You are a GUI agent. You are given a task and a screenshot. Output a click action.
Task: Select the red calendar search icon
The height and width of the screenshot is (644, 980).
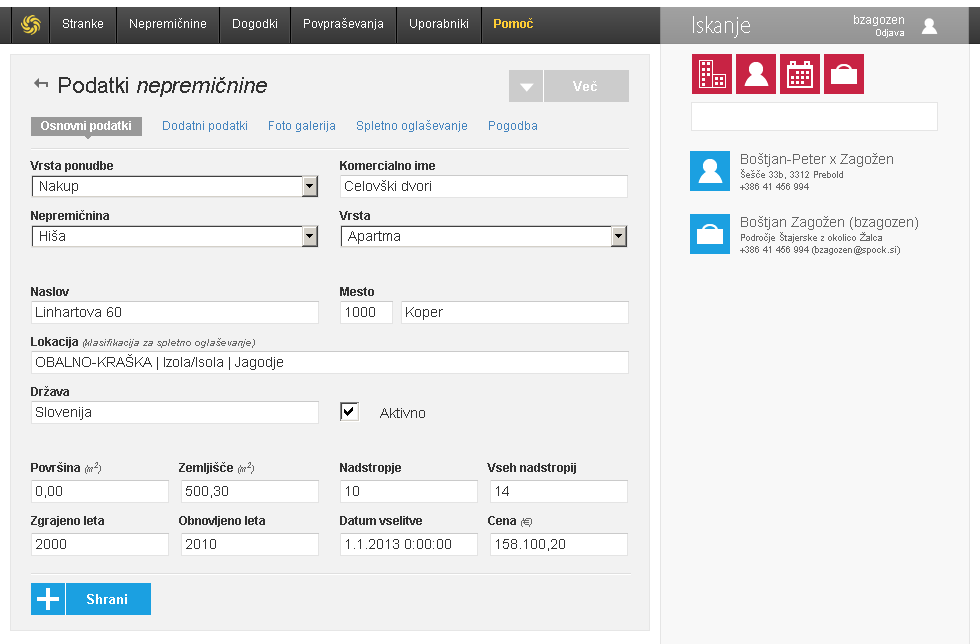pos(800,74)
